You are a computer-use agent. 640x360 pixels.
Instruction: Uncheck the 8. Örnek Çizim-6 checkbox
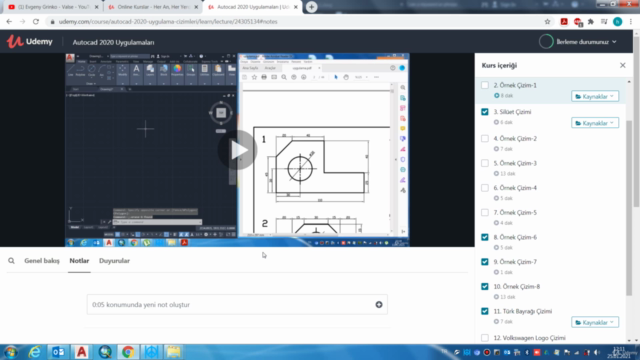484,237
